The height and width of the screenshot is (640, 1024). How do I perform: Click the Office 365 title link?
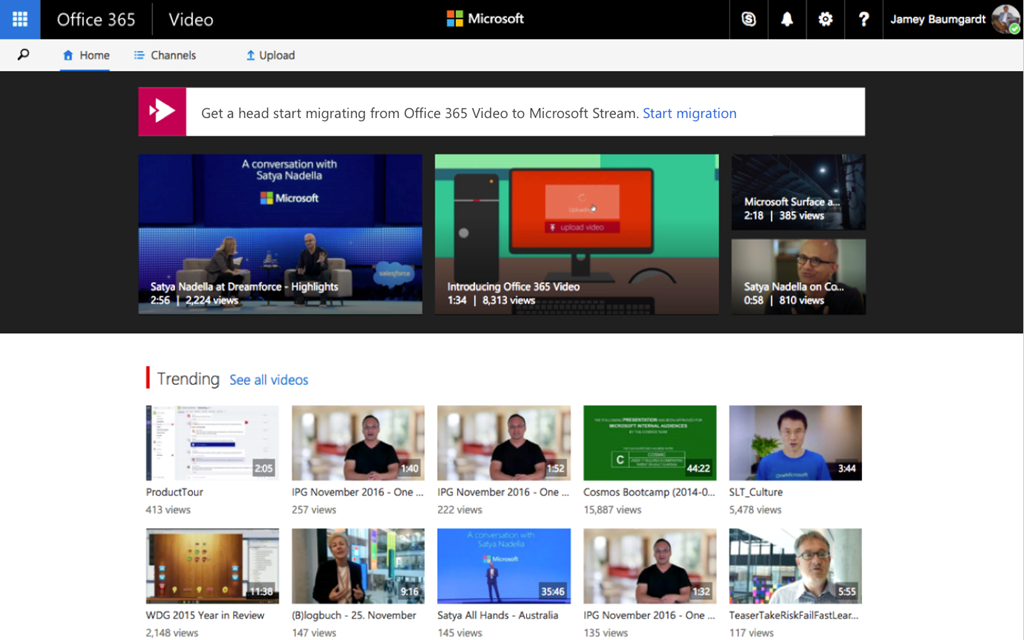click(x=96, y=19)
